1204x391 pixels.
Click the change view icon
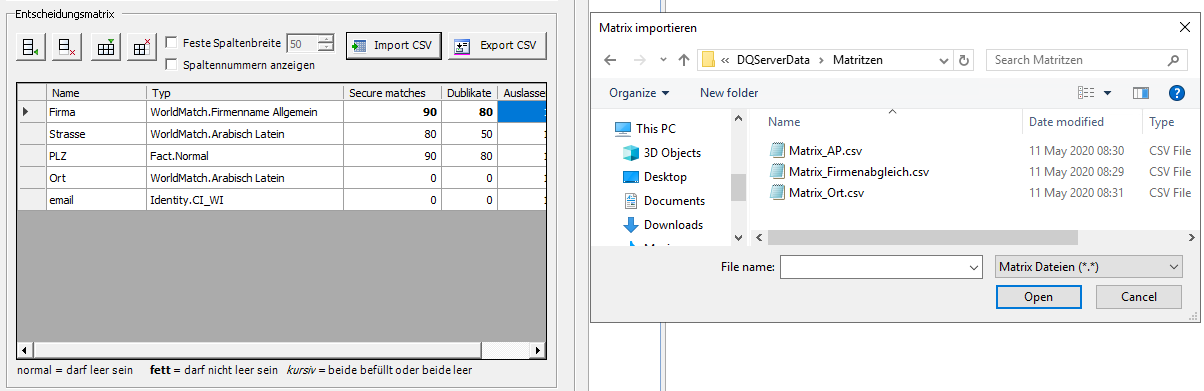1086,93
